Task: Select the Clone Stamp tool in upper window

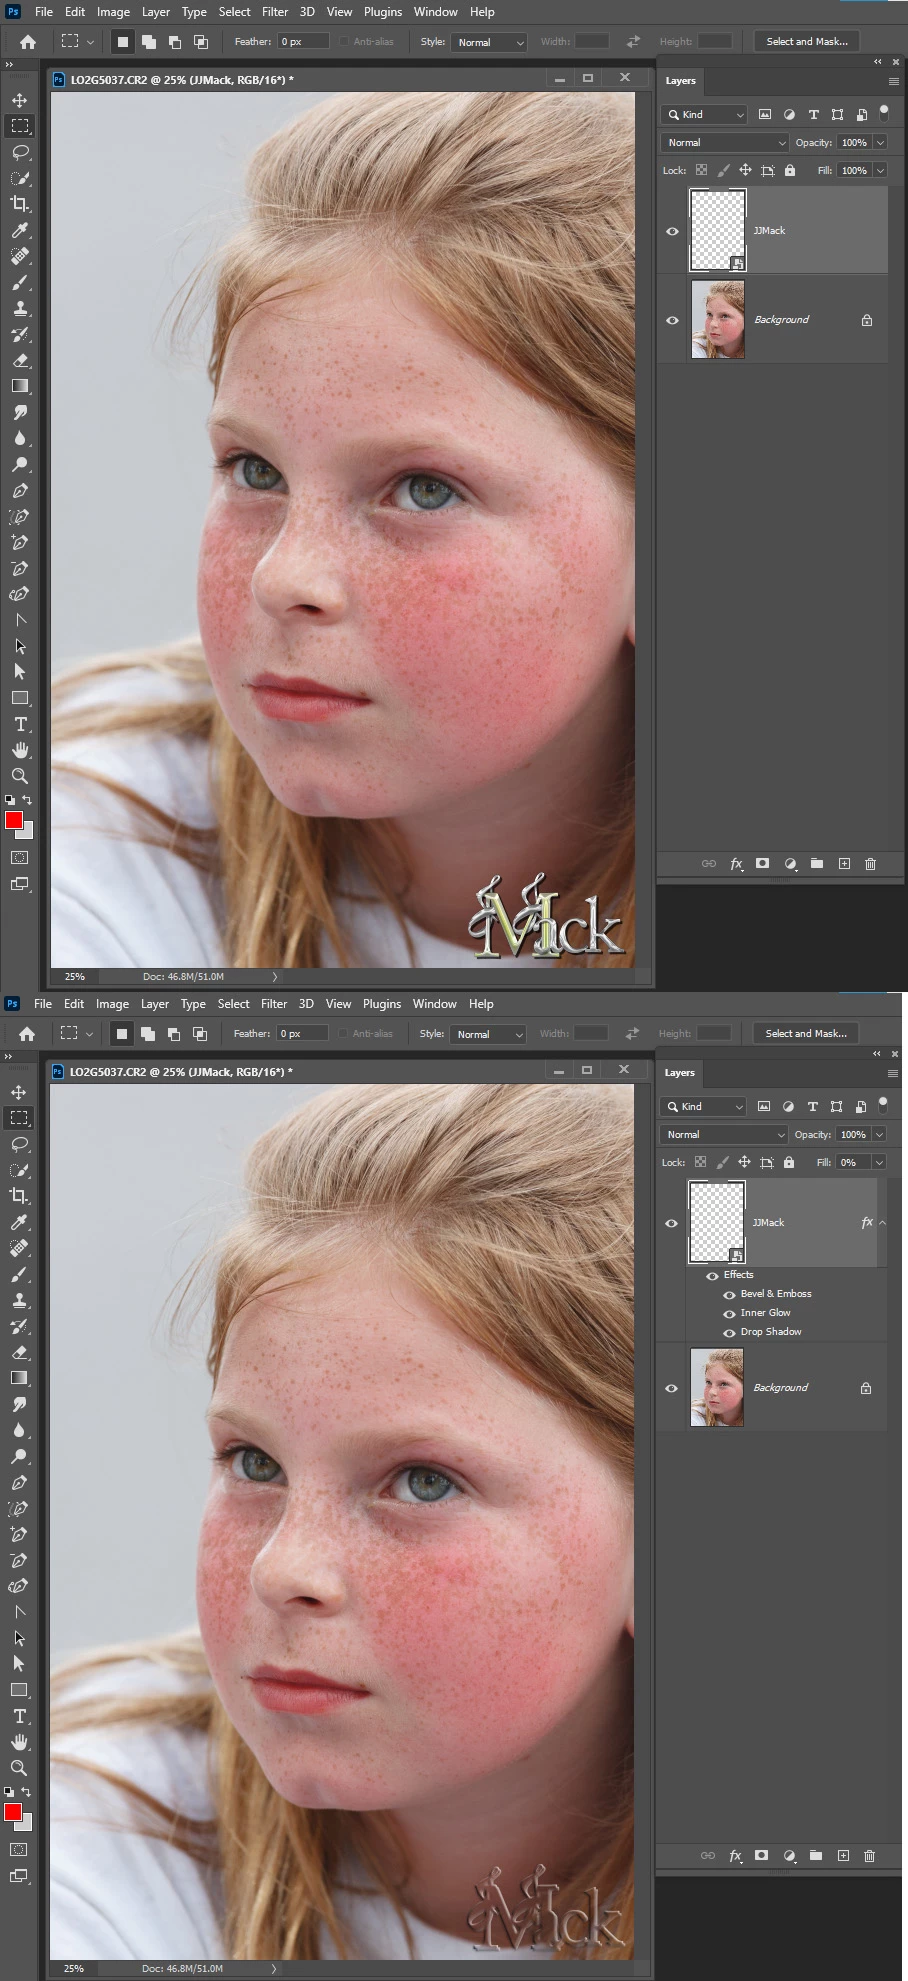Action: (x=19, y=308)
